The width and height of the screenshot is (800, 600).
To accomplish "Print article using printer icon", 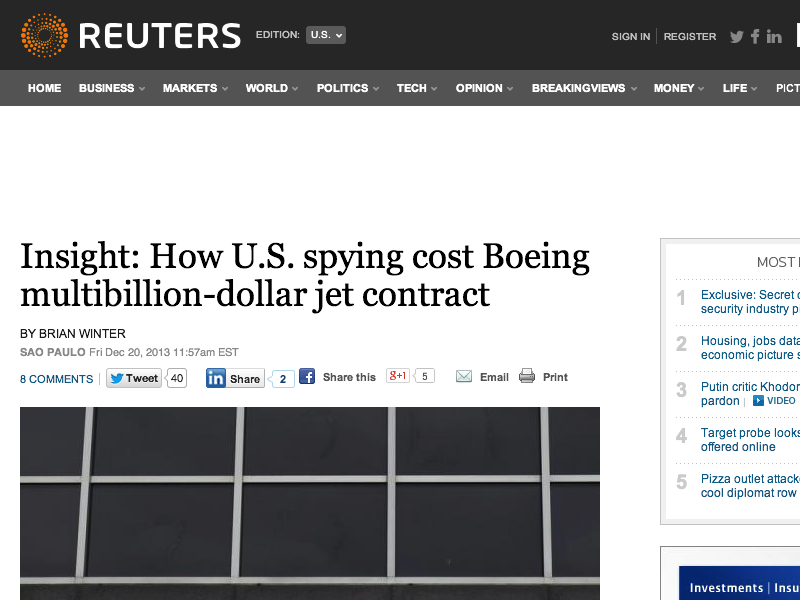I will pyautogui.click(x=527, y=377).
